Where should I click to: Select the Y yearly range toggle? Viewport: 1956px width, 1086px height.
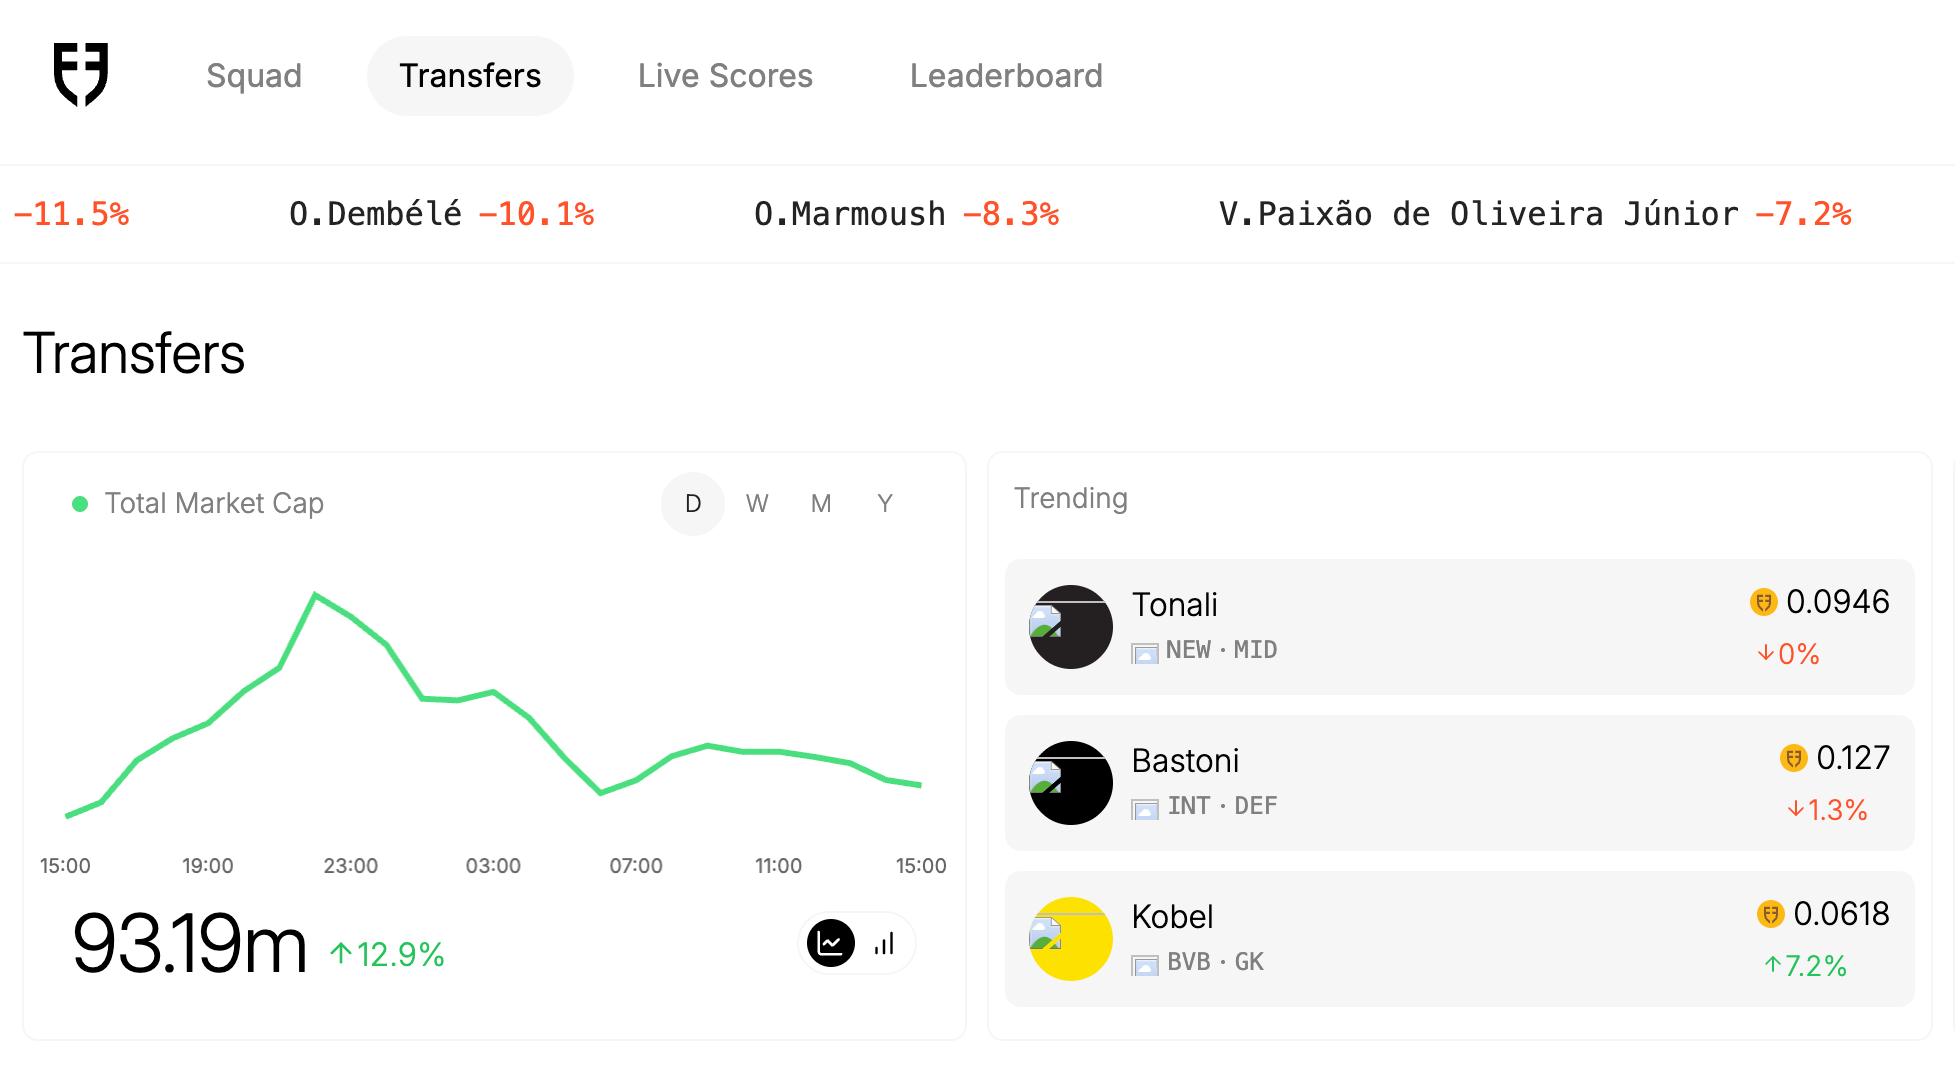click(x=885, y=504)
